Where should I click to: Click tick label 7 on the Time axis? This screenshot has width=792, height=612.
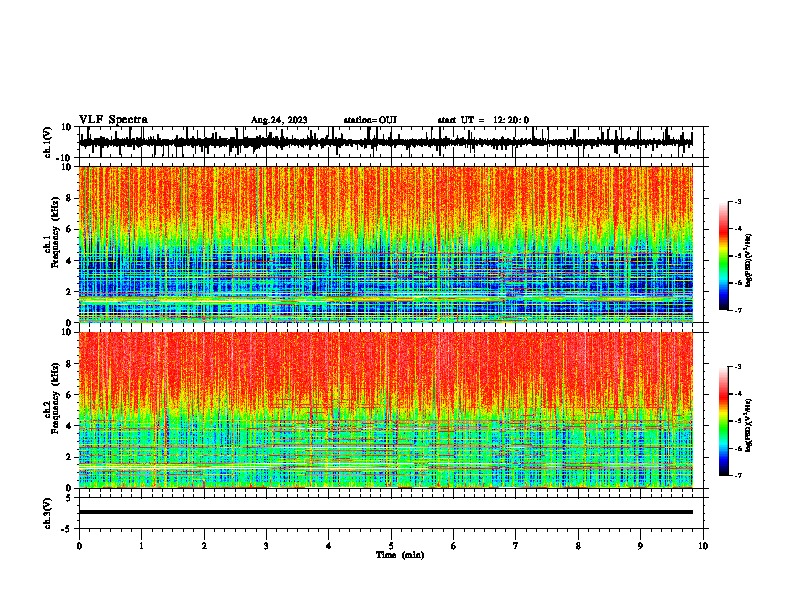point(516,546)
